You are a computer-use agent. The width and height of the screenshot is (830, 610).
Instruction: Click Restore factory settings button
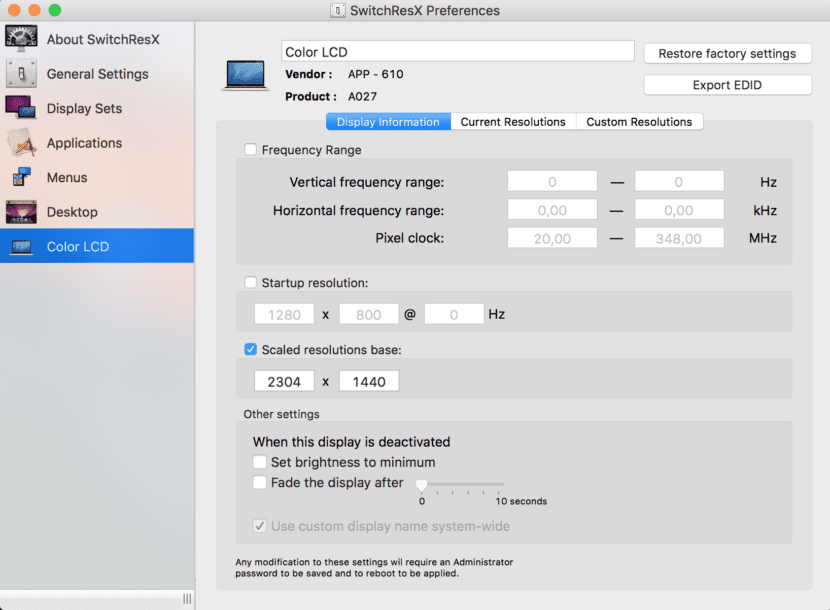[x=727, y=53]
